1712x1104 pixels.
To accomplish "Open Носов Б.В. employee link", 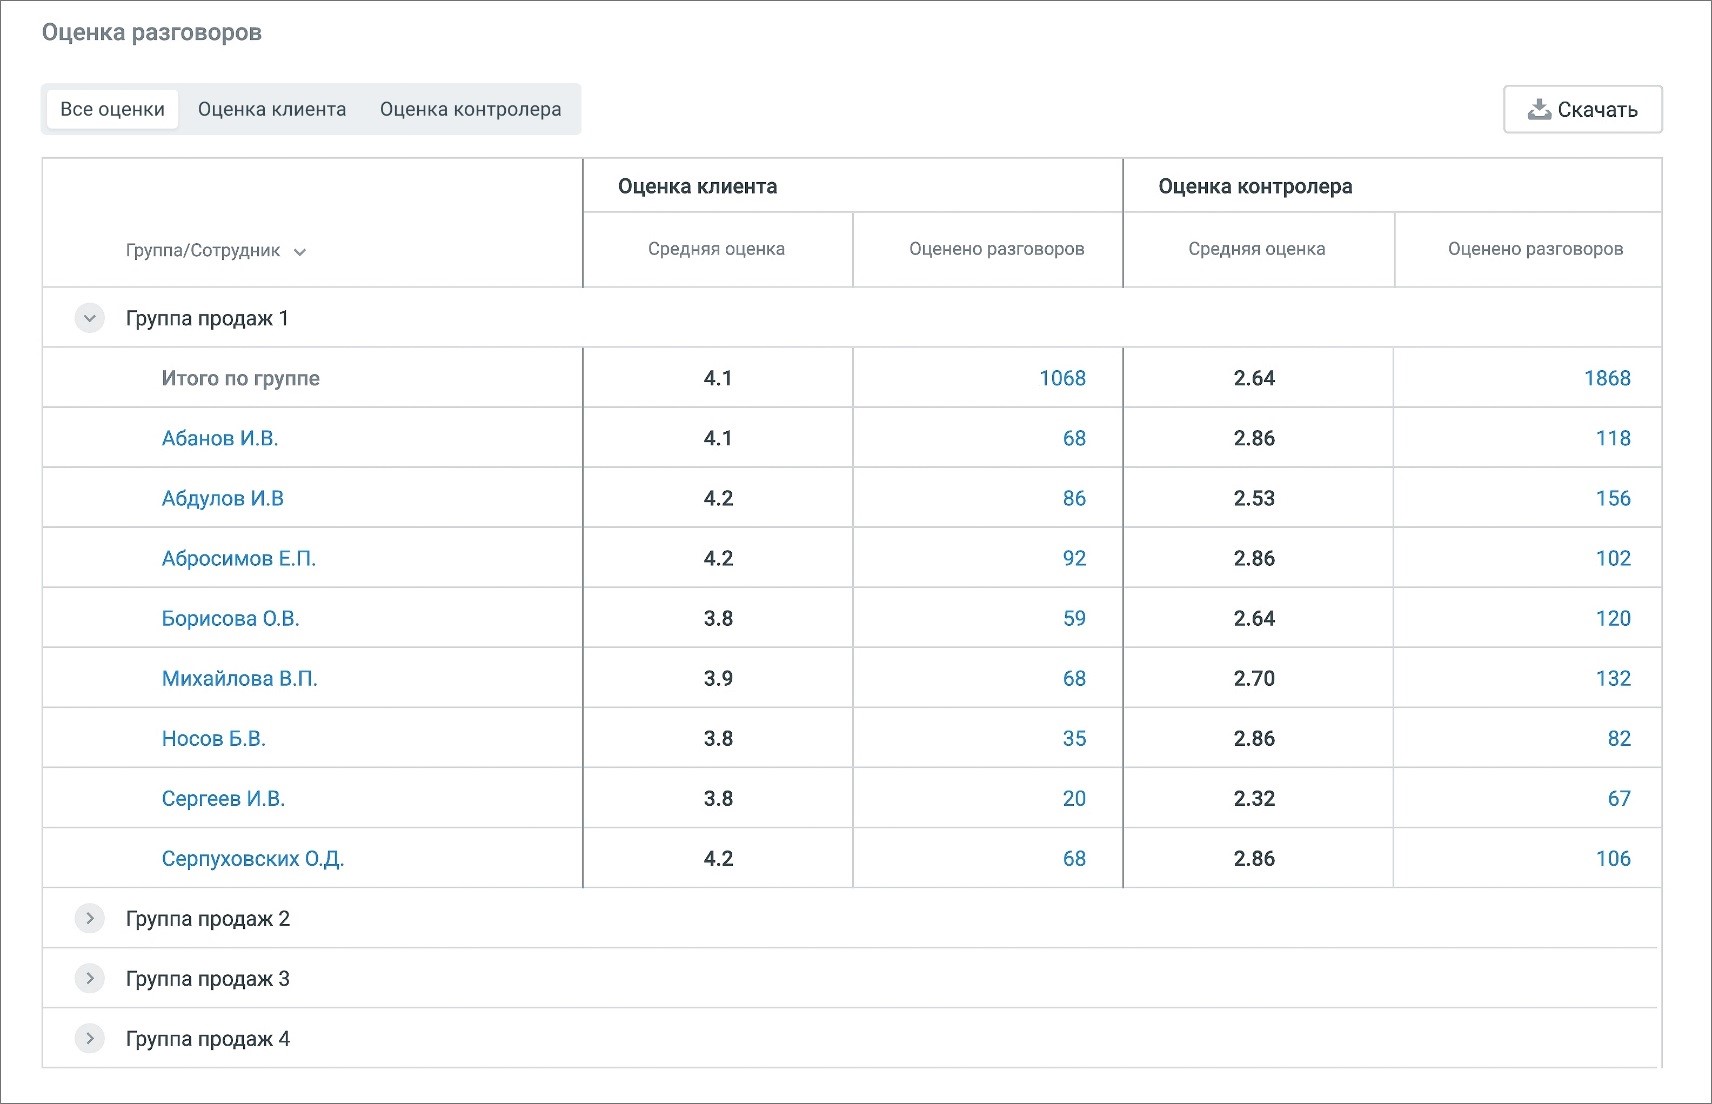I will coord(214,738).
